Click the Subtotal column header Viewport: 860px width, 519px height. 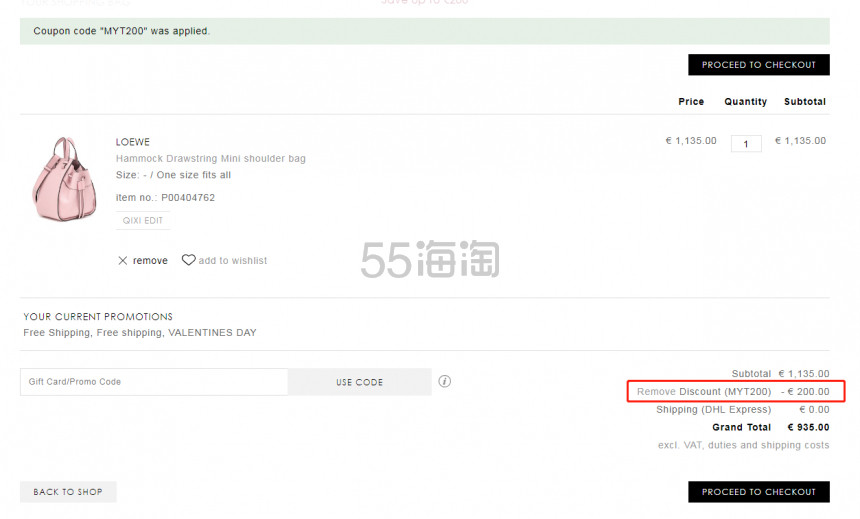pyautogui.click(x=805, y=101)
